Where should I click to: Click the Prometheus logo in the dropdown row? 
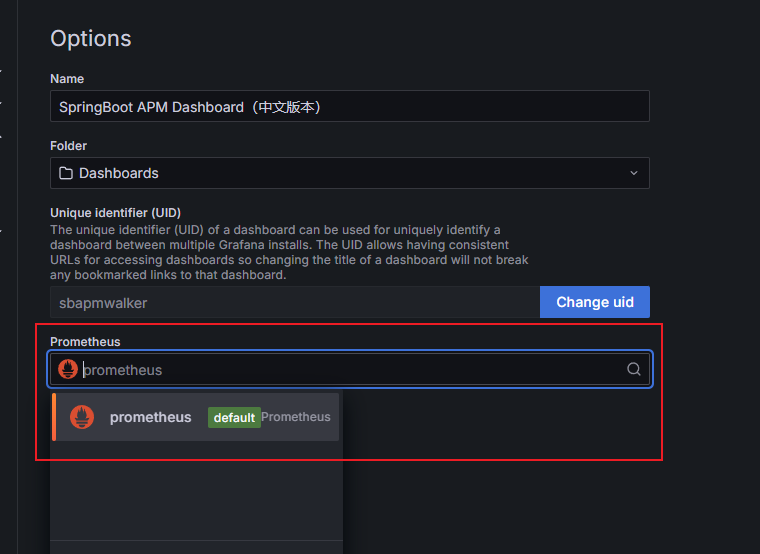click(82, 417)
